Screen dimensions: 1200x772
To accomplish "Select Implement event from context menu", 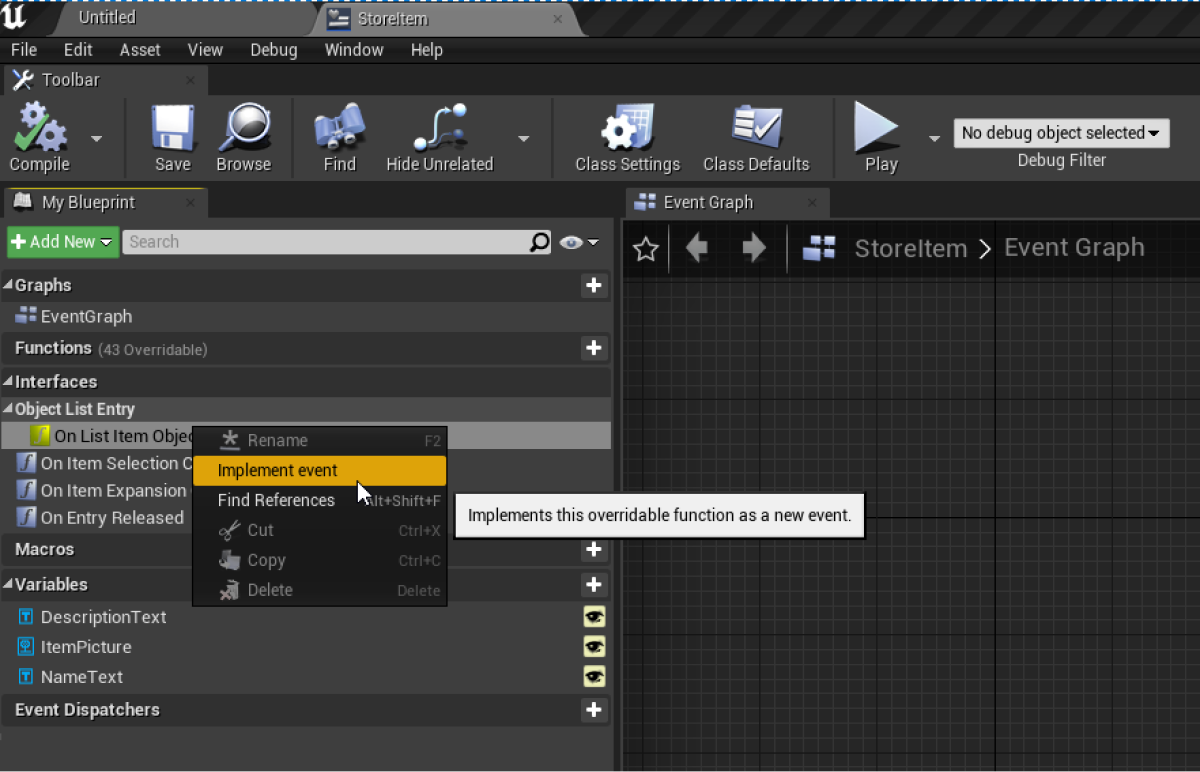I will [x=278, y=470].
